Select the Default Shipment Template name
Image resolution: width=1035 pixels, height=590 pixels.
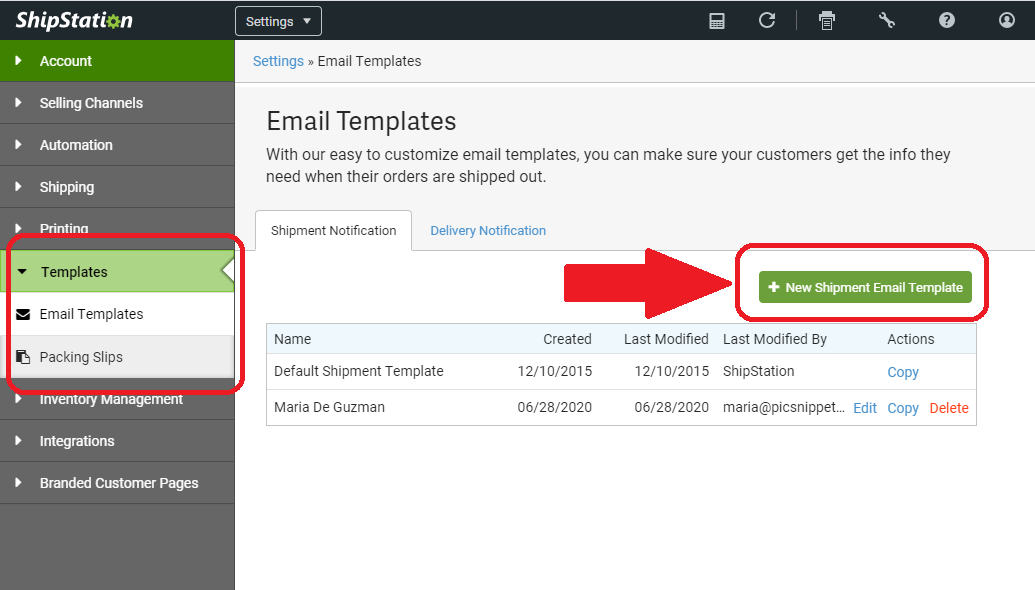click(358, 371)
